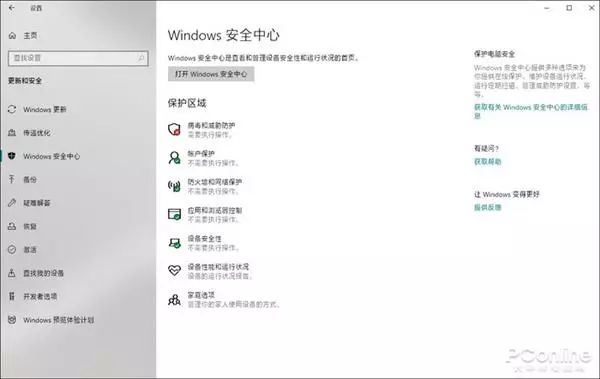Focus the 查找设置 search field
Viewport: 600px width, 379px height.
click(78, 58)
